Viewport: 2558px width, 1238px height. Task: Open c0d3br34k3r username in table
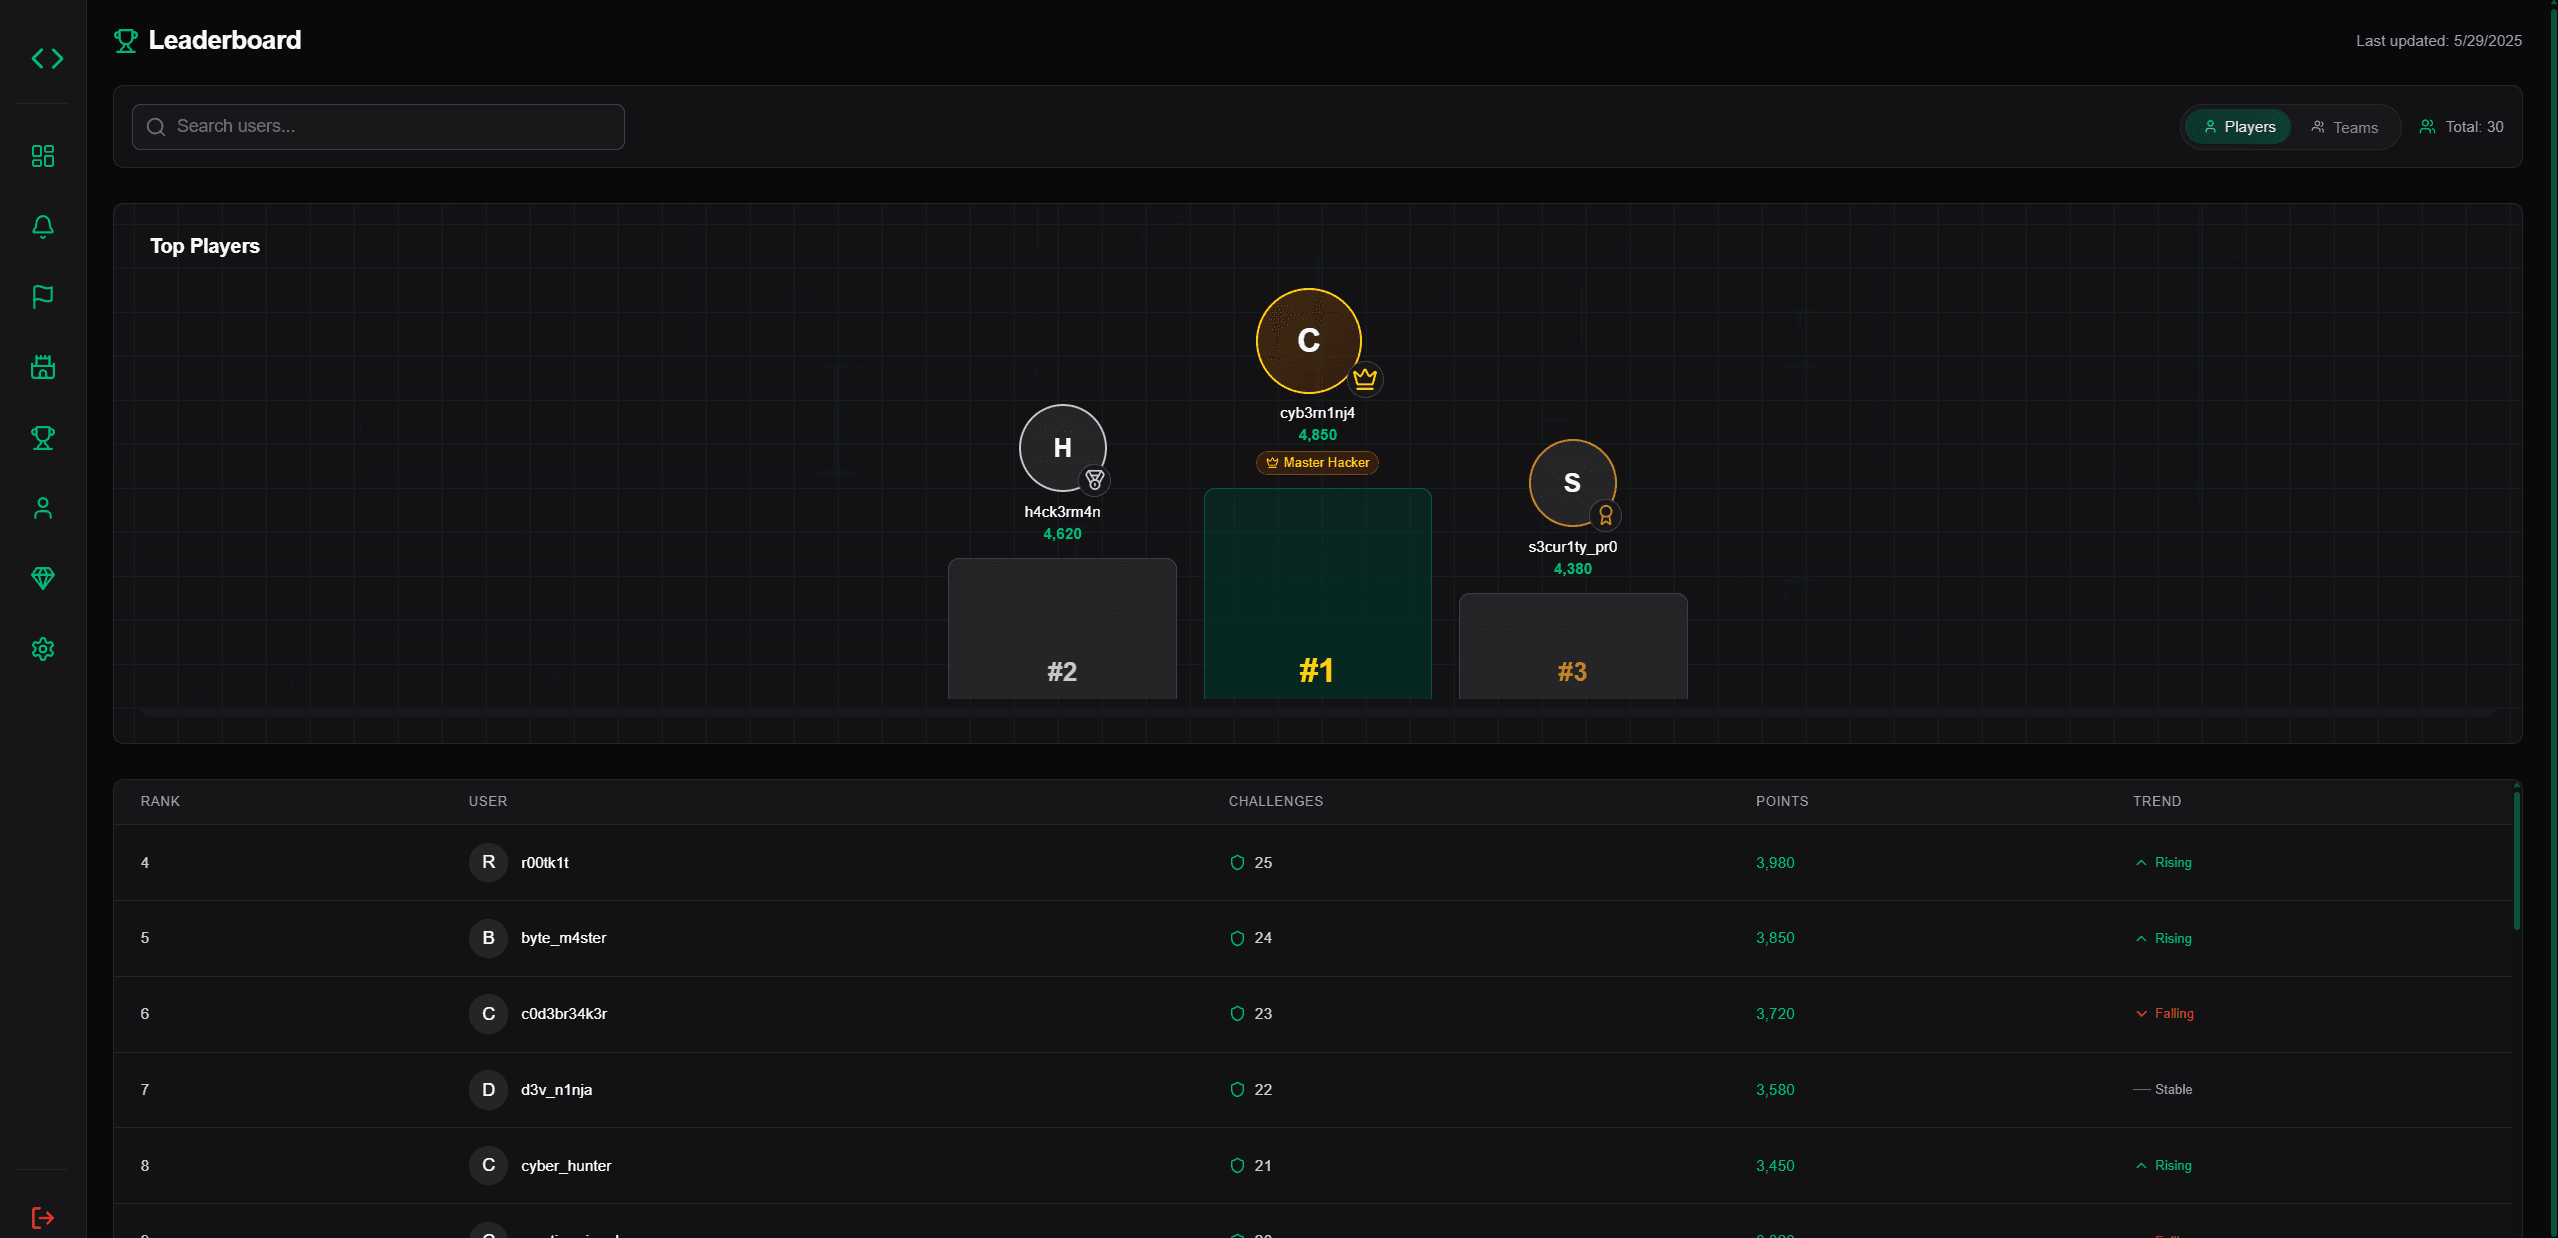[x=564, y=1014]
